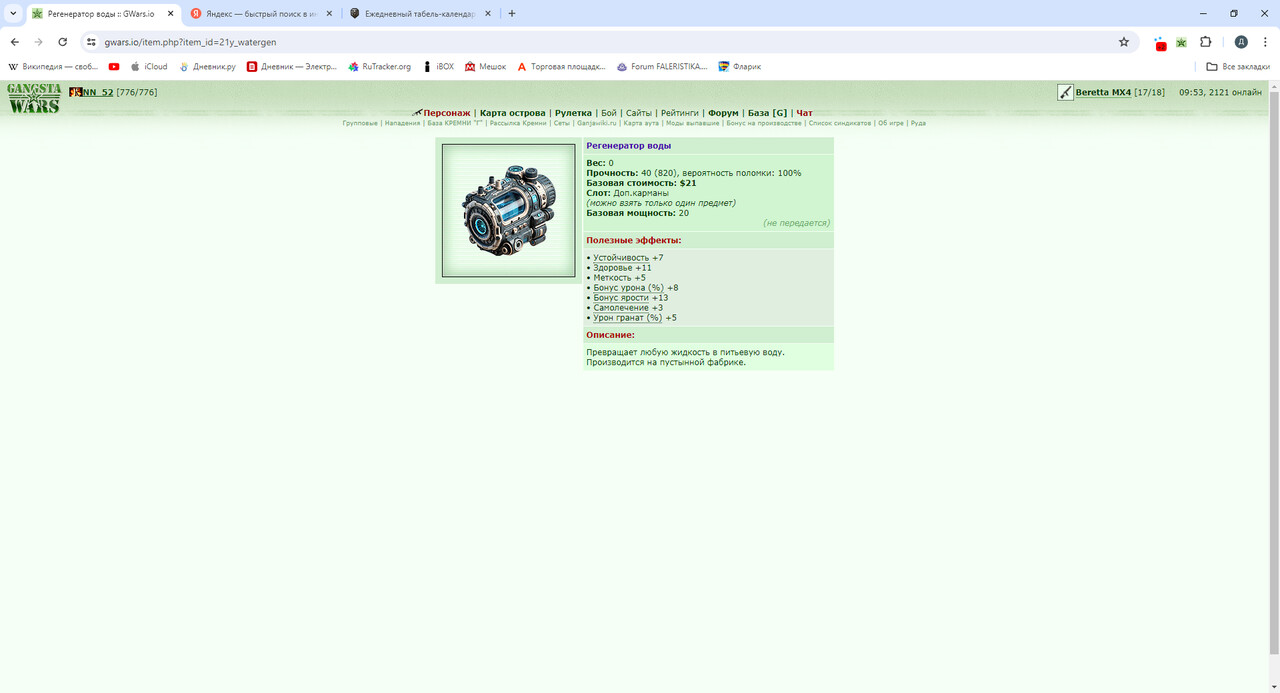Open Chrome's three-dot menu
1280x693 pixels.
[1264, 42]
